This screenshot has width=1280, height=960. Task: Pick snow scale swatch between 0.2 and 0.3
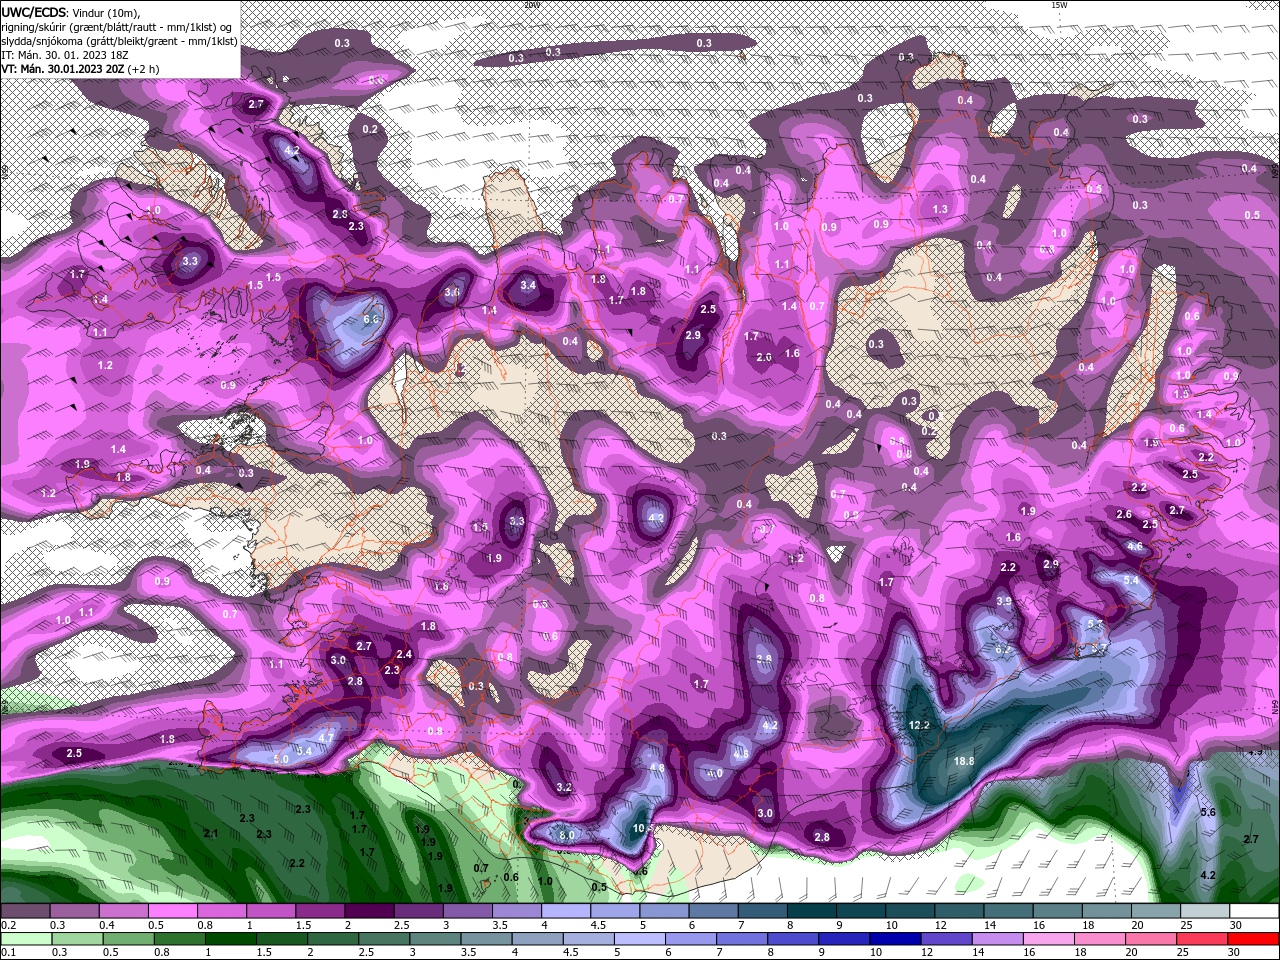point(26,911)
